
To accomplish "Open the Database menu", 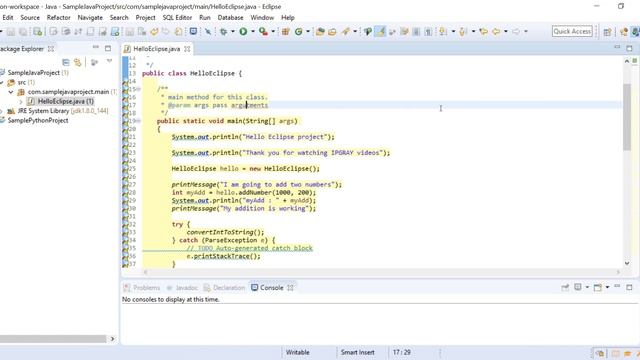I will [x=230, y=18].
